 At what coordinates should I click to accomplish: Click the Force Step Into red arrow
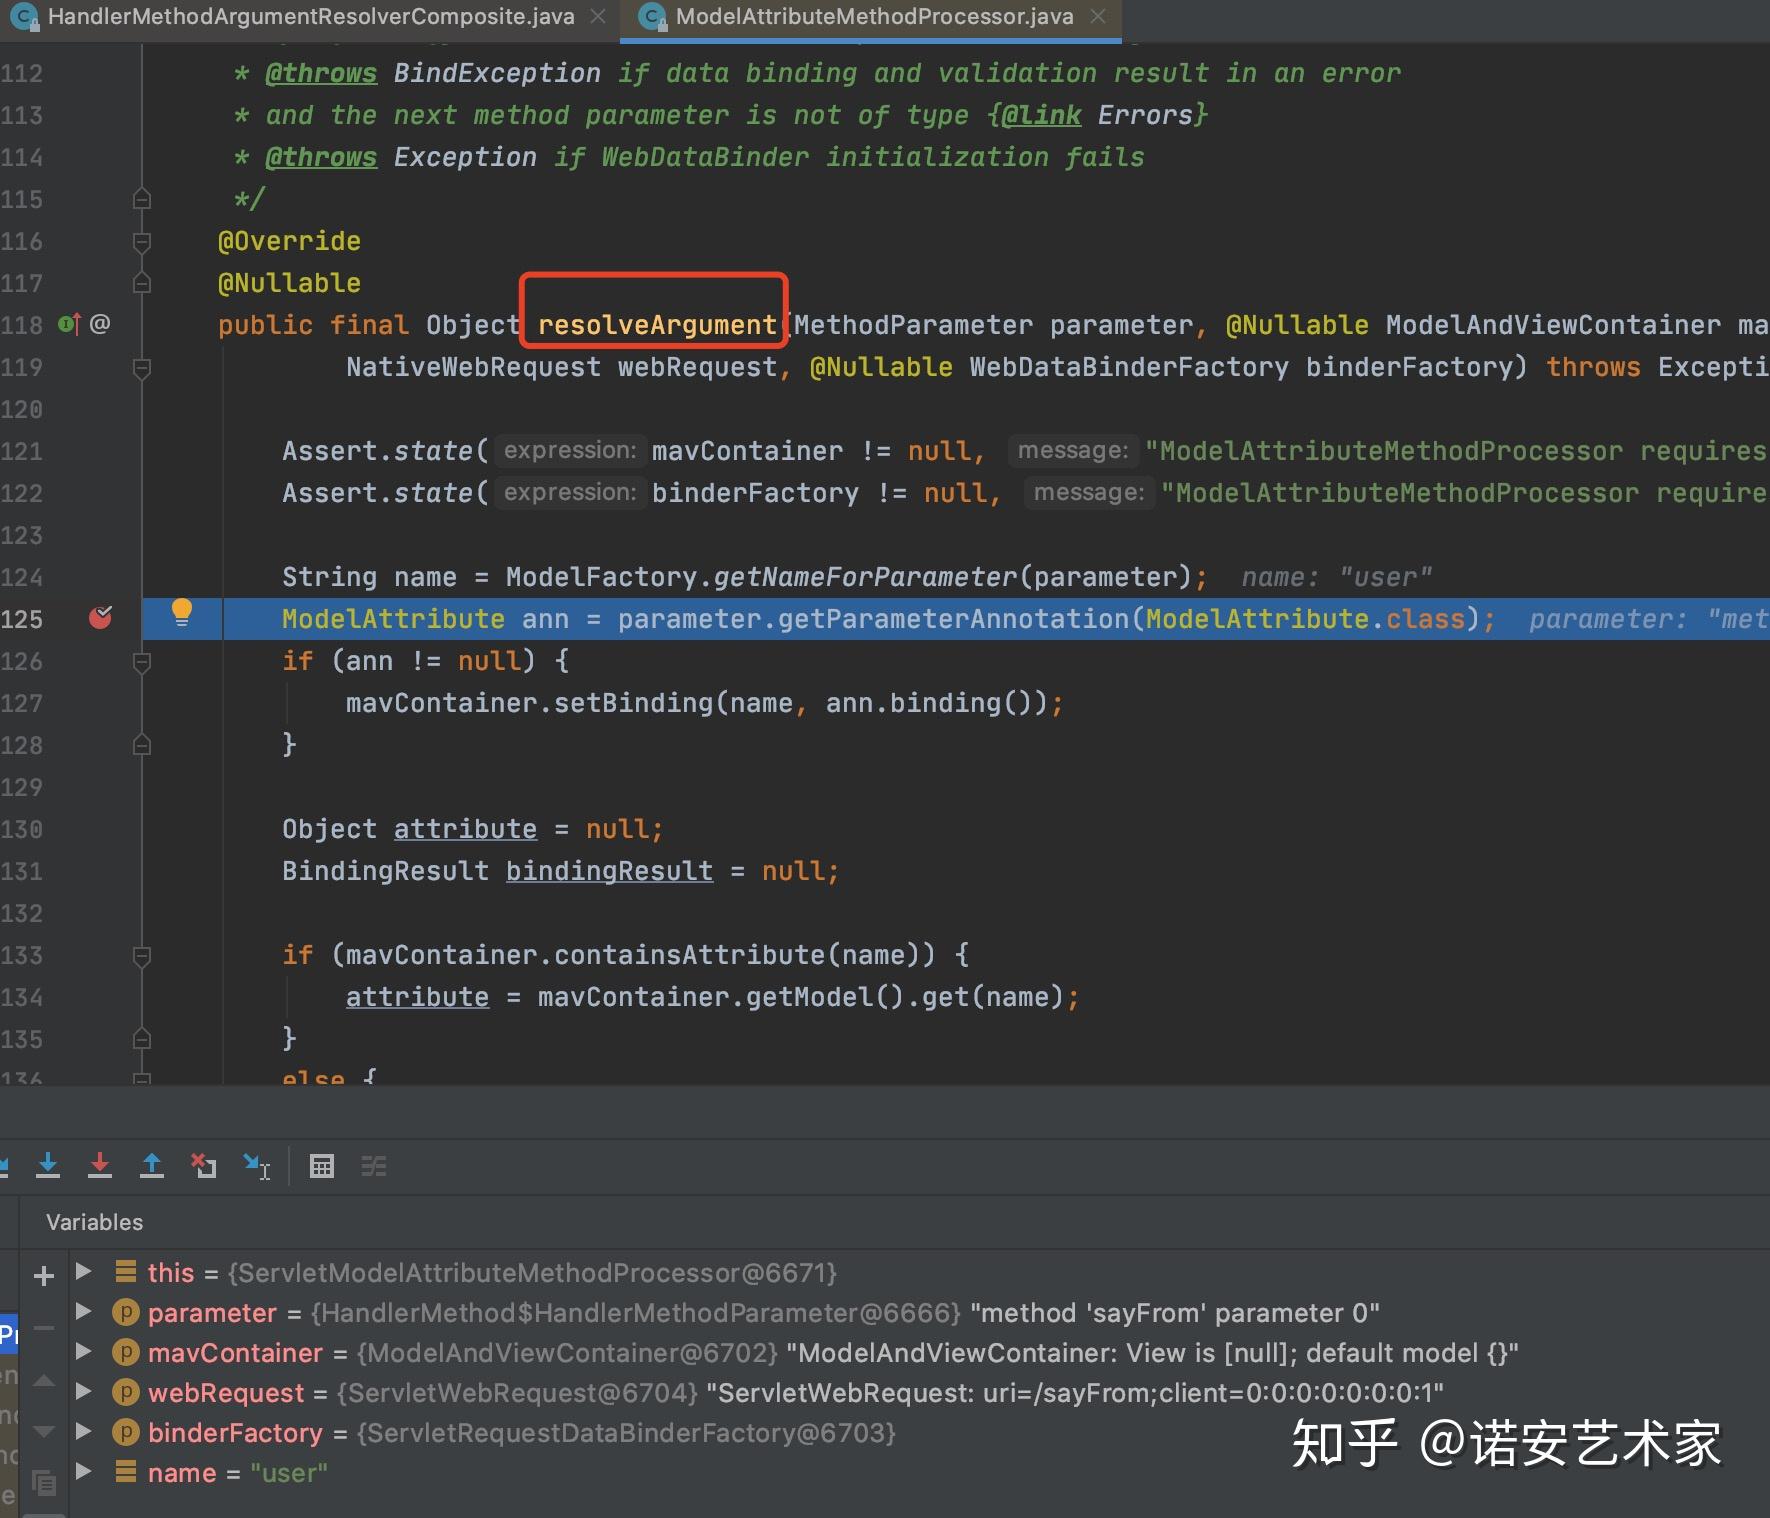[x=100, y=1165]
